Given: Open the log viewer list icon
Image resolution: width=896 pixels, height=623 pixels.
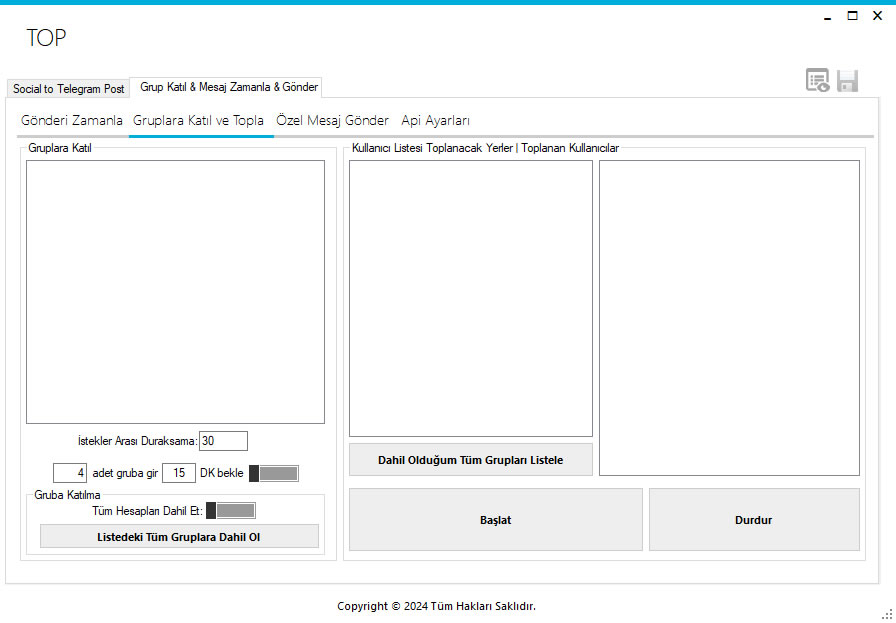Looking at the screenshot, I should click(x=818, y=81).
